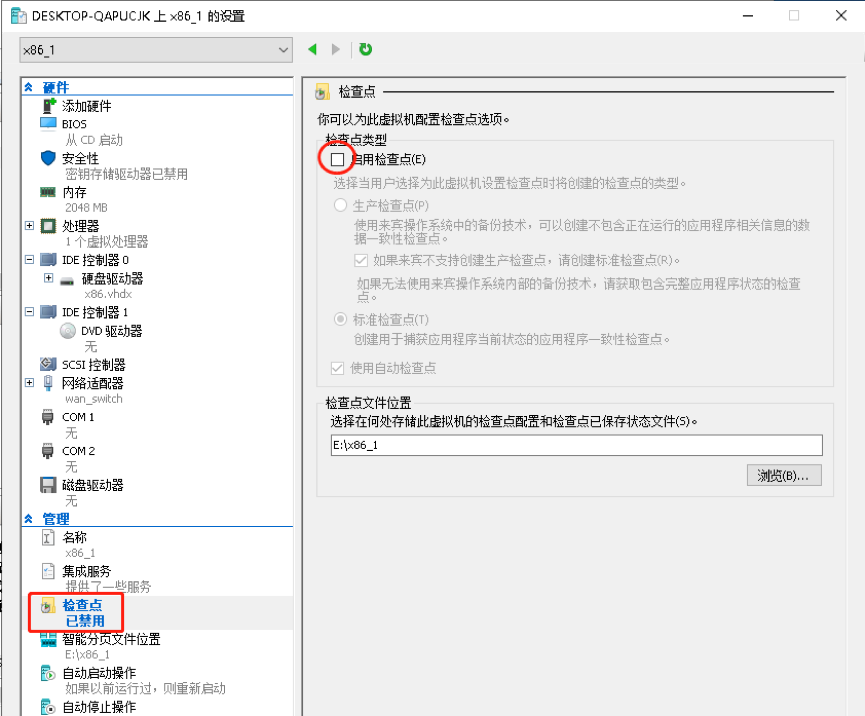Select the COM 2 port icon
This screenshot has width=865, height=716.
(x=48, y=451)
